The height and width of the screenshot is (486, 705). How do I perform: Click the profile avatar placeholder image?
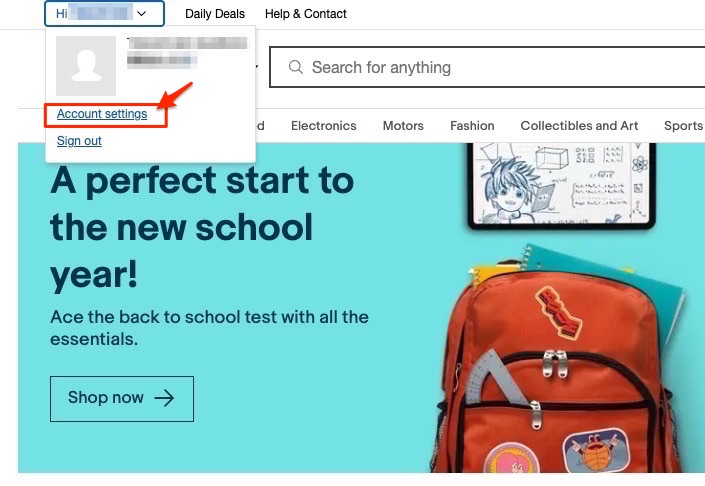(x=86, y=66)
